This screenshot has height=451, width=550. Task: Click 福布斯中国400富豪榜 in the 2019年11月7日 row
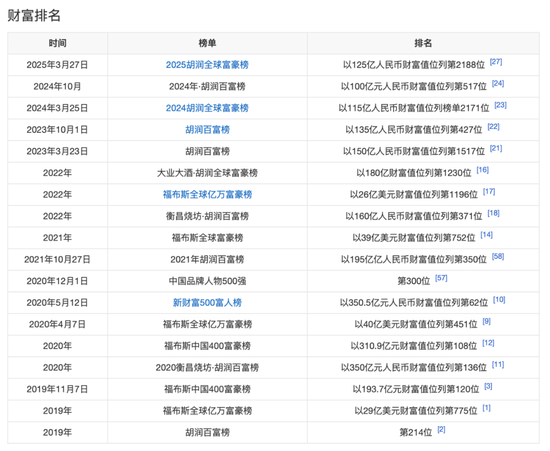(x=207, y=389)
